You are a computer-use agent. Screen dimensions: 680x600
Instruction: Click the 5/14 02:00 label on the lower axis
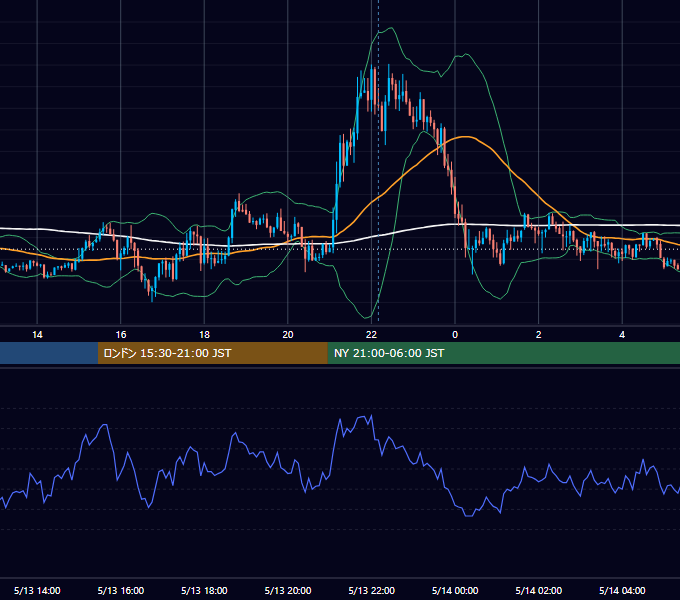pyautogui.click(x=539, y=590)
